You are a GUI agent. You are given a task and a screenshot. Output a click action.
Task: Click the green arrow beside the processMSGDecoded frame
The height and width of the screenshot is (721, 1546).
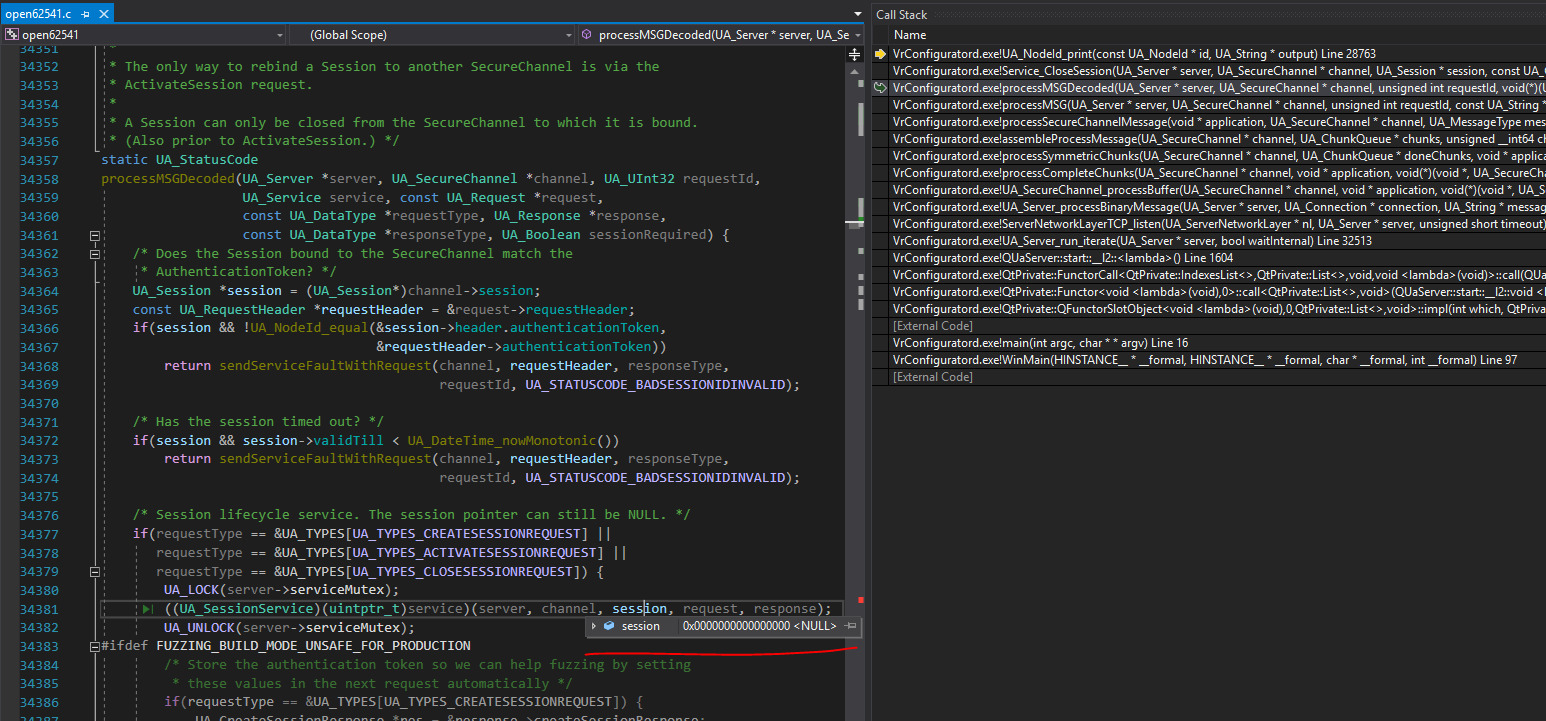[881, 88]
